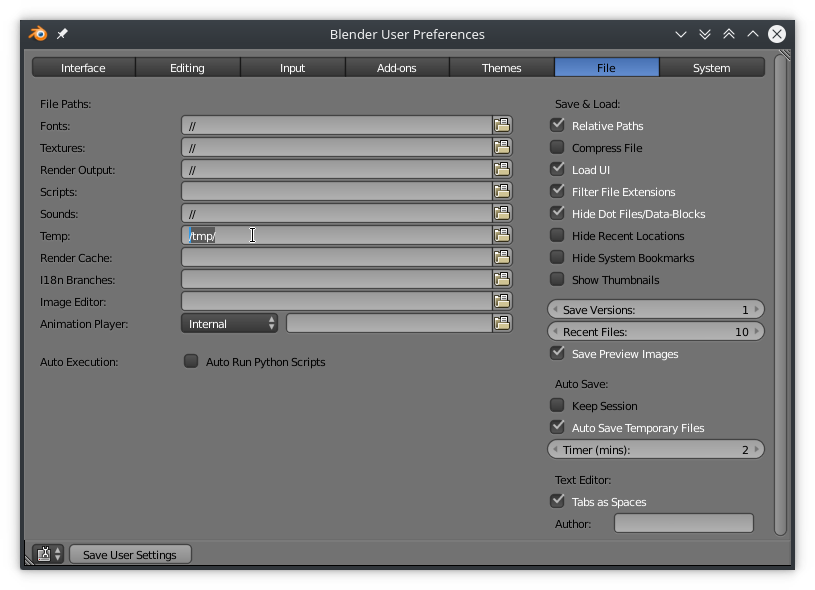Open folder browser for Image Editor path
The height and width of the screenshot is (590, 815).
point(502,301)
